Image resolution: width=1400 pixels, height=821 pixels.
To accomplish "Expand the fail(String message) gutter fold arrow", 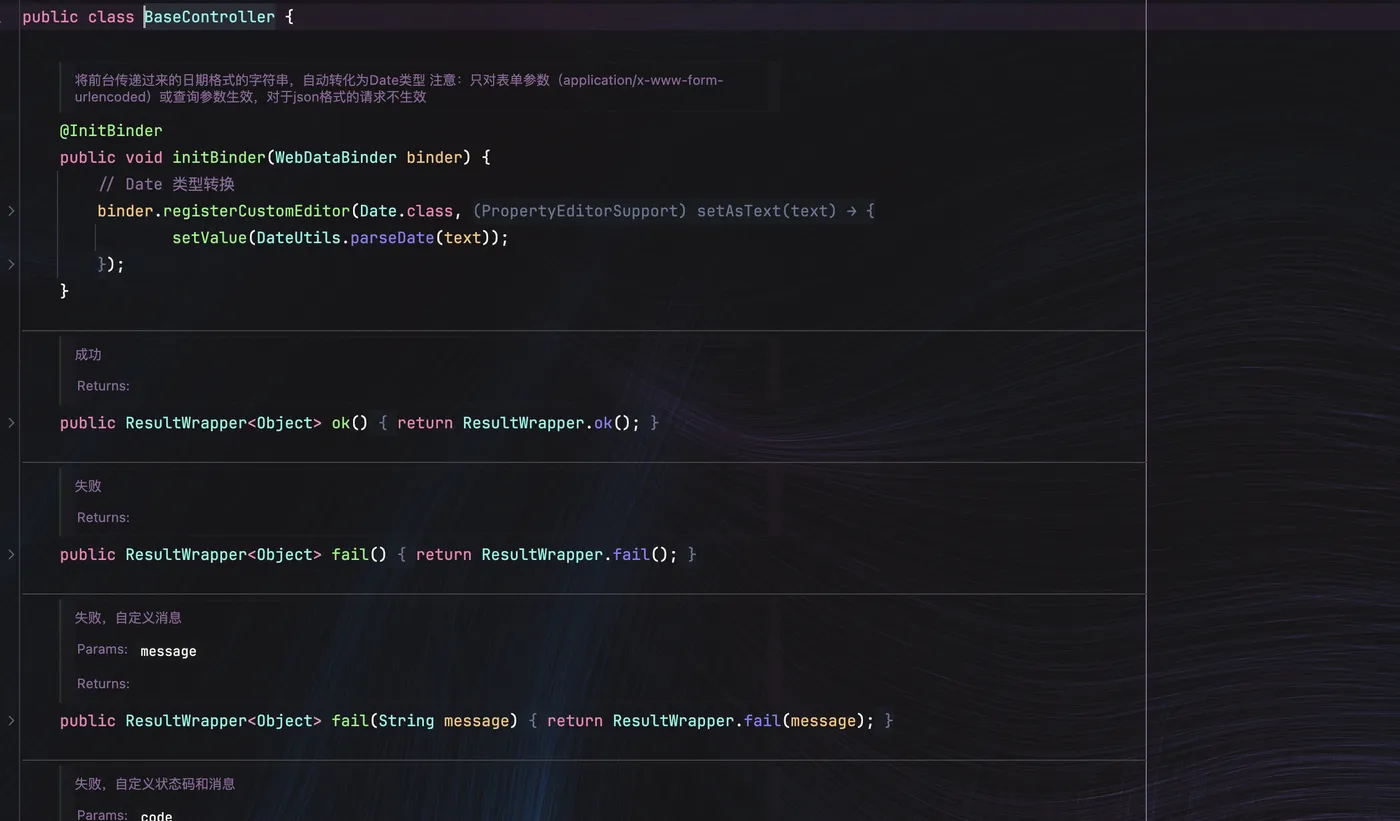I will [x=11, y=721].
